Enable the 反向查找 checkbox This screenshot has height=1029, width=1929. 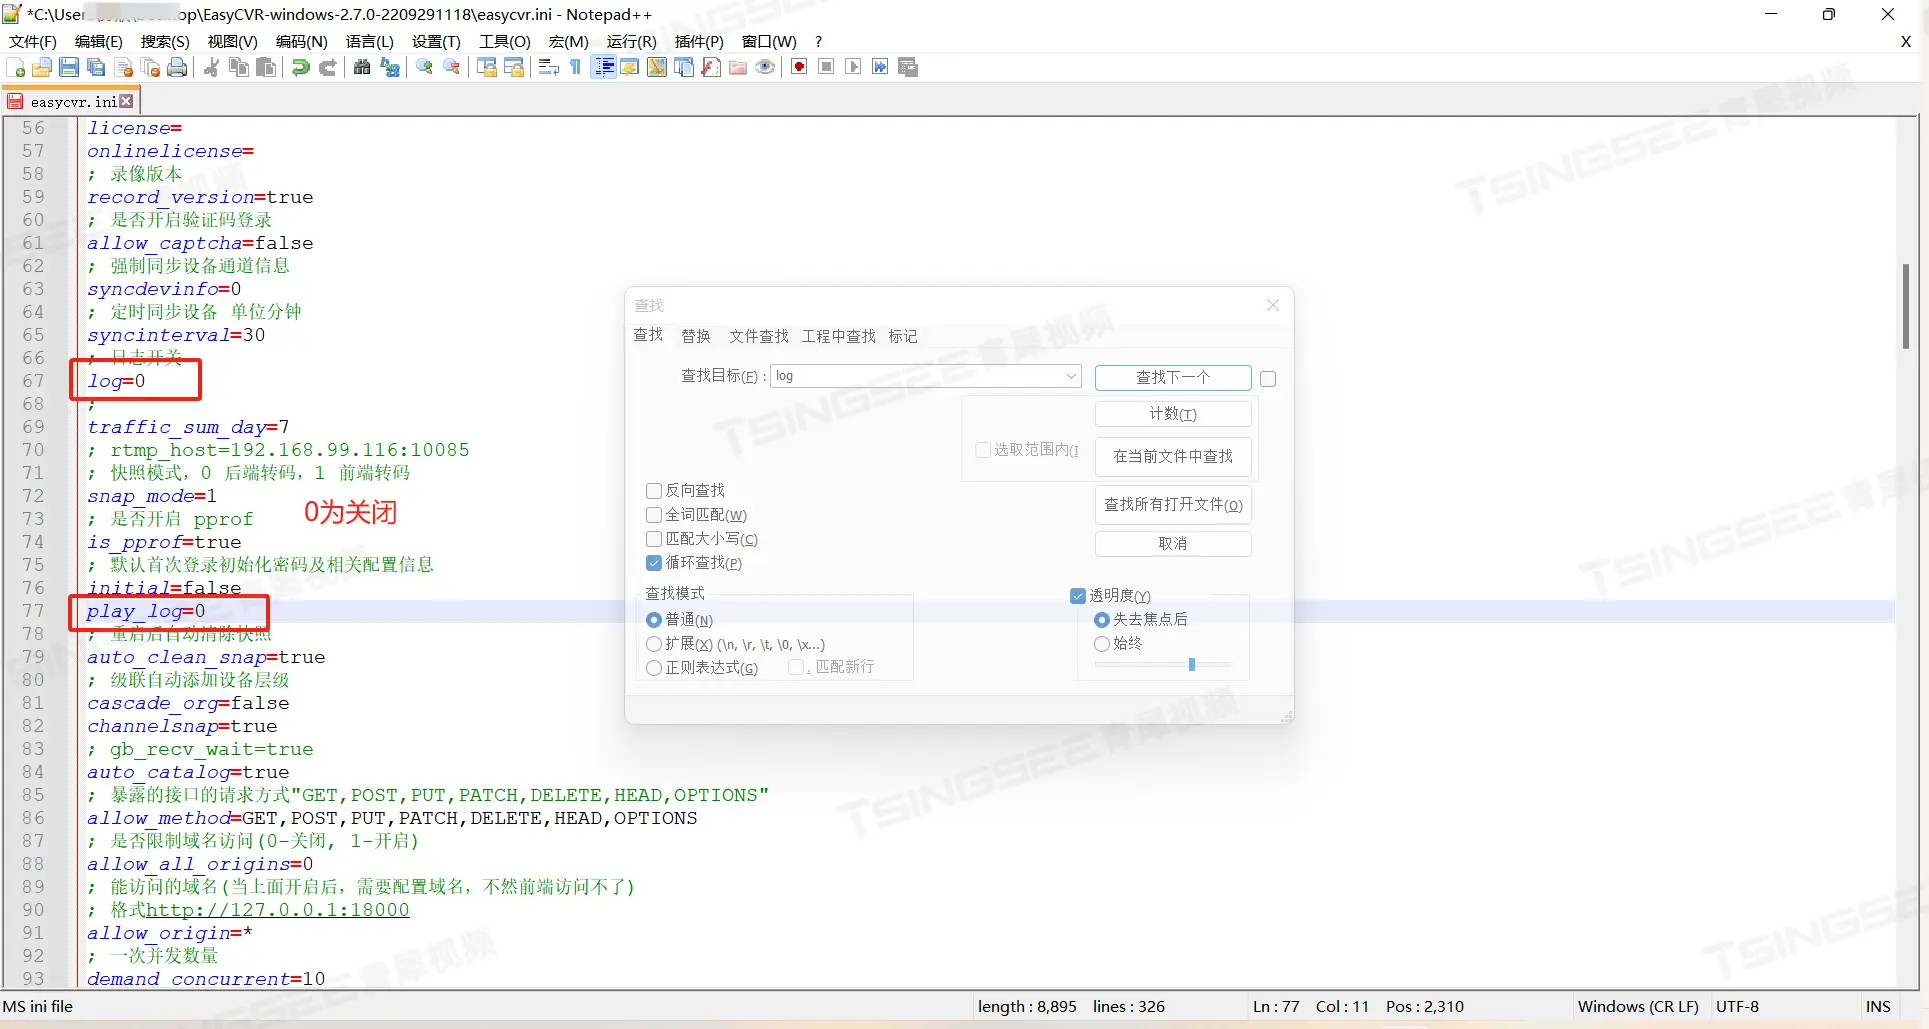[x=654, y=491]
